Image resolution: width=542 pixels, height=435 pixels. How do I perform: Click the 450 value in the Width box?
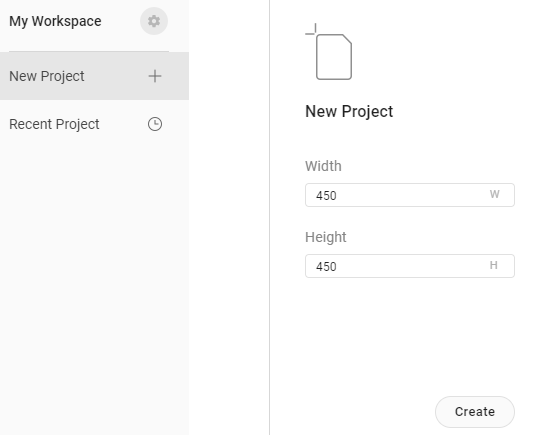(x=326, y=196)
